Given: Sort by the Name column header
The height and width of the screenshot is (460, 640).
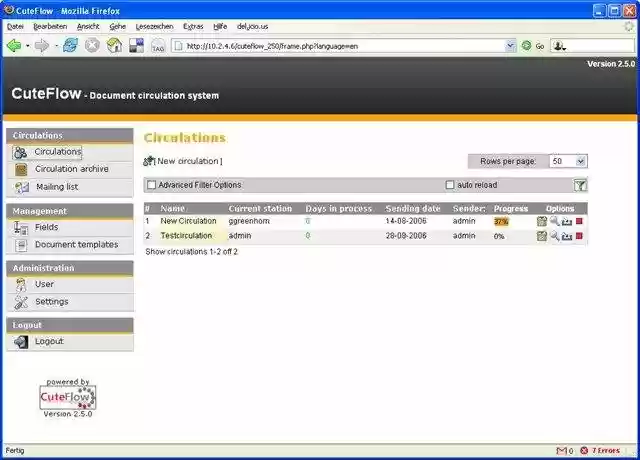Looking at the screenshot, I should [173, 208].
